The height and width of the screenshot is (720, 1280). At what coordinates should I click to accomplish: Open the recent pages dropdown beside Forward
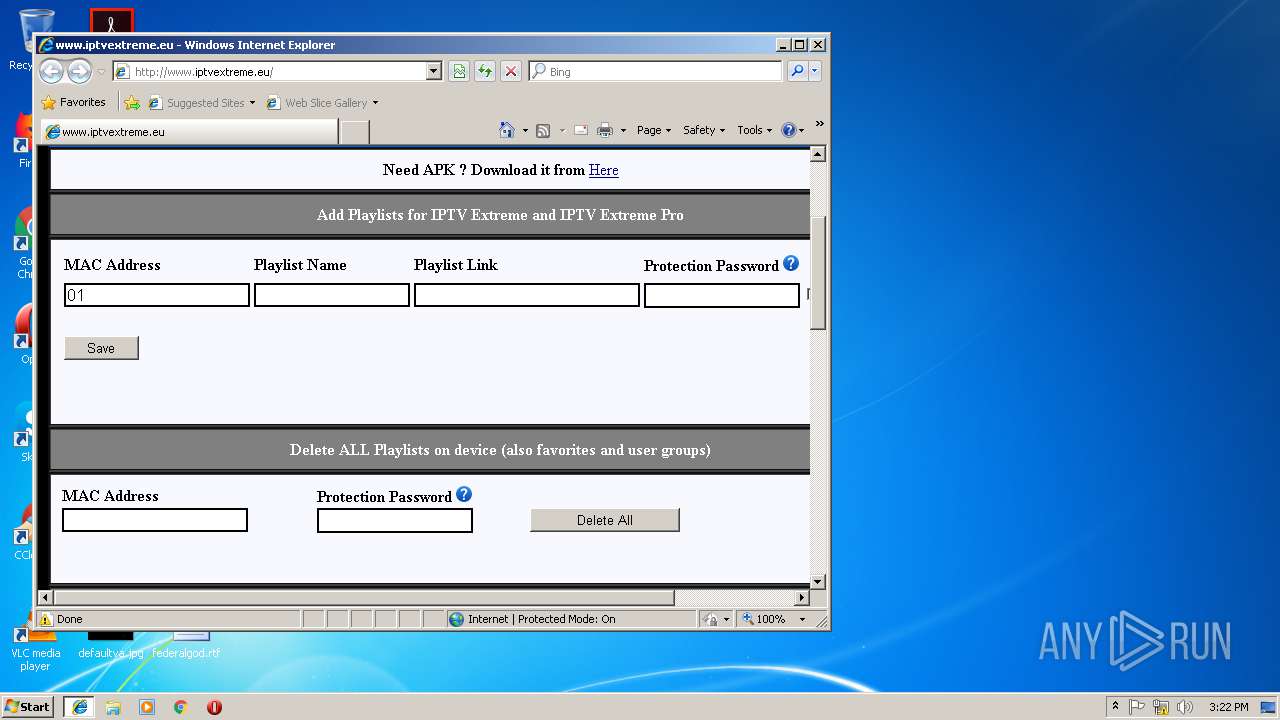pyautogui.click(x=101, y=72)
